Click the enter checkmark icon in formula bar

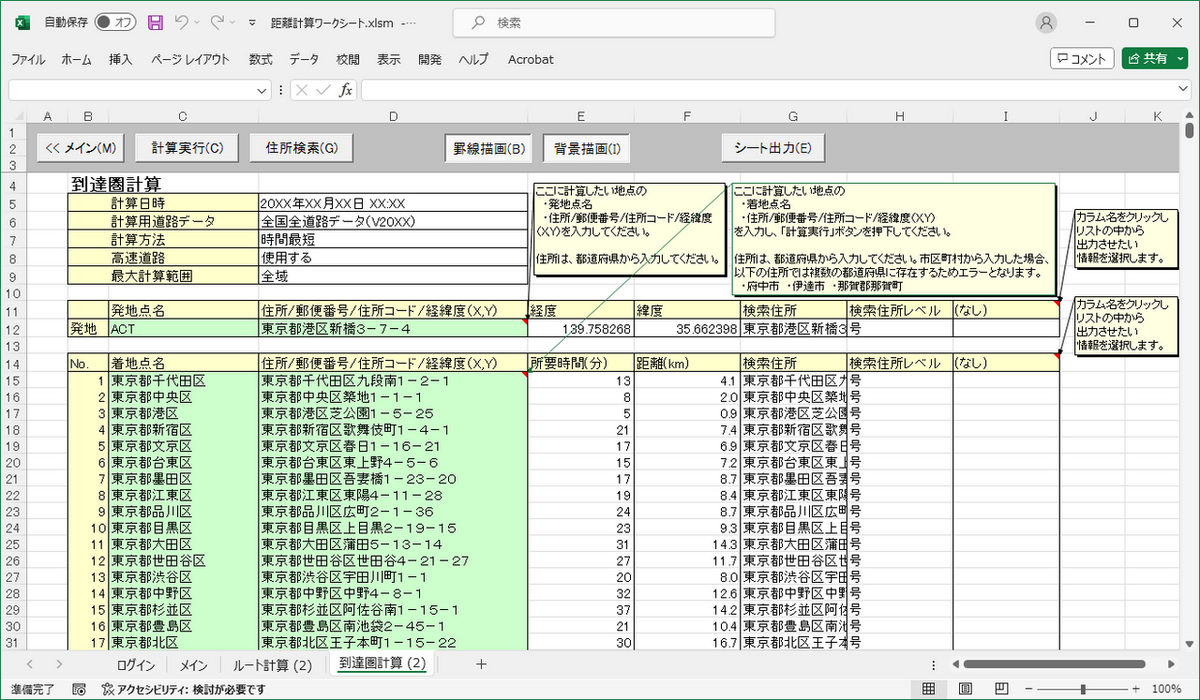coord(323,90)
